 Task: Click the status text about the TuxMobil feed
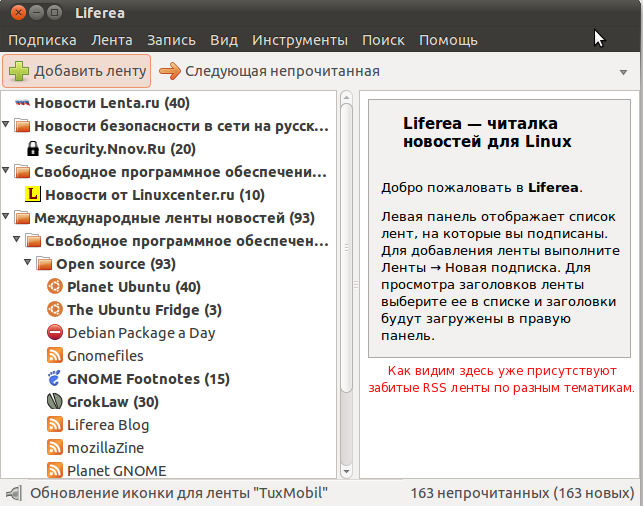(179, 493)
